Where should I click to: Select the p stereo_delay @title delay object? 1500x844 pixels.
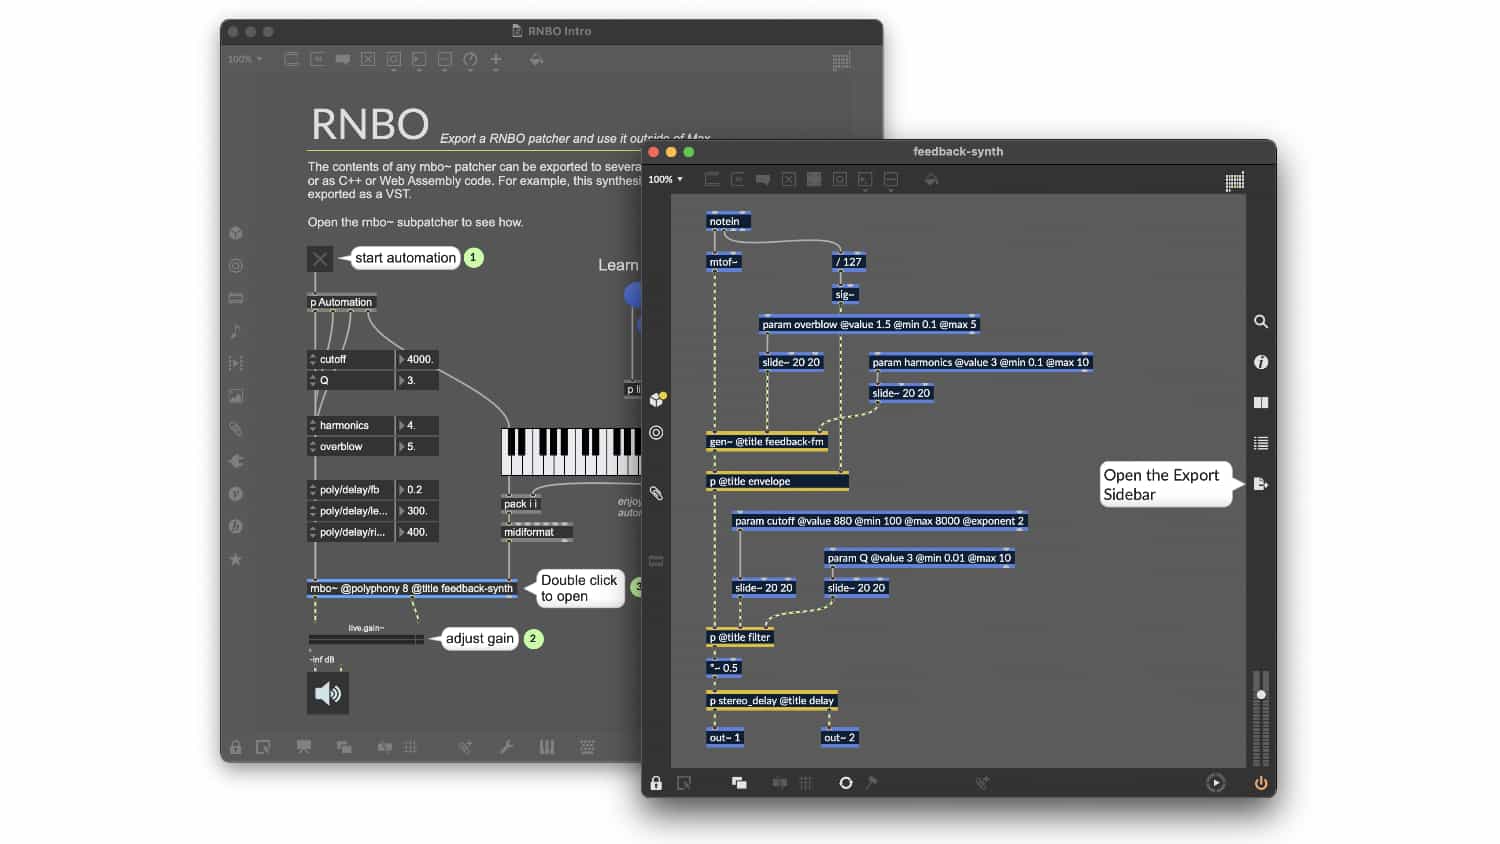coord(771,700)
